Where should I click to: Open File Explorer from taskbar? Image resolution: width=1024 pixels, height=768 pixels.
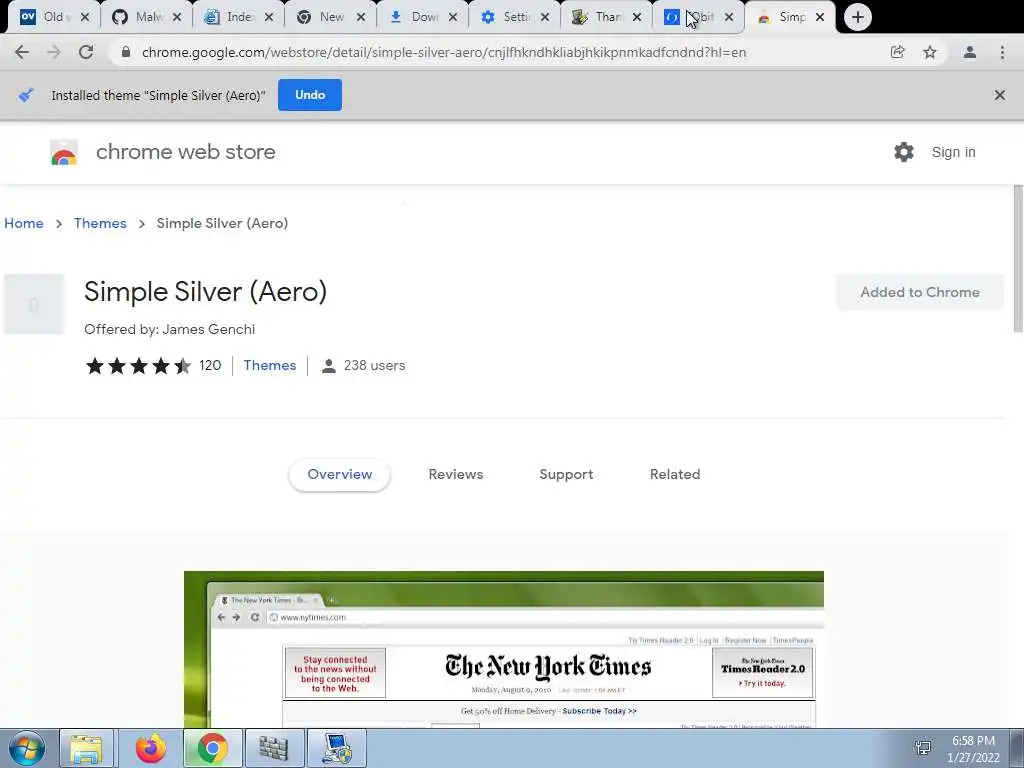point(87,748)
